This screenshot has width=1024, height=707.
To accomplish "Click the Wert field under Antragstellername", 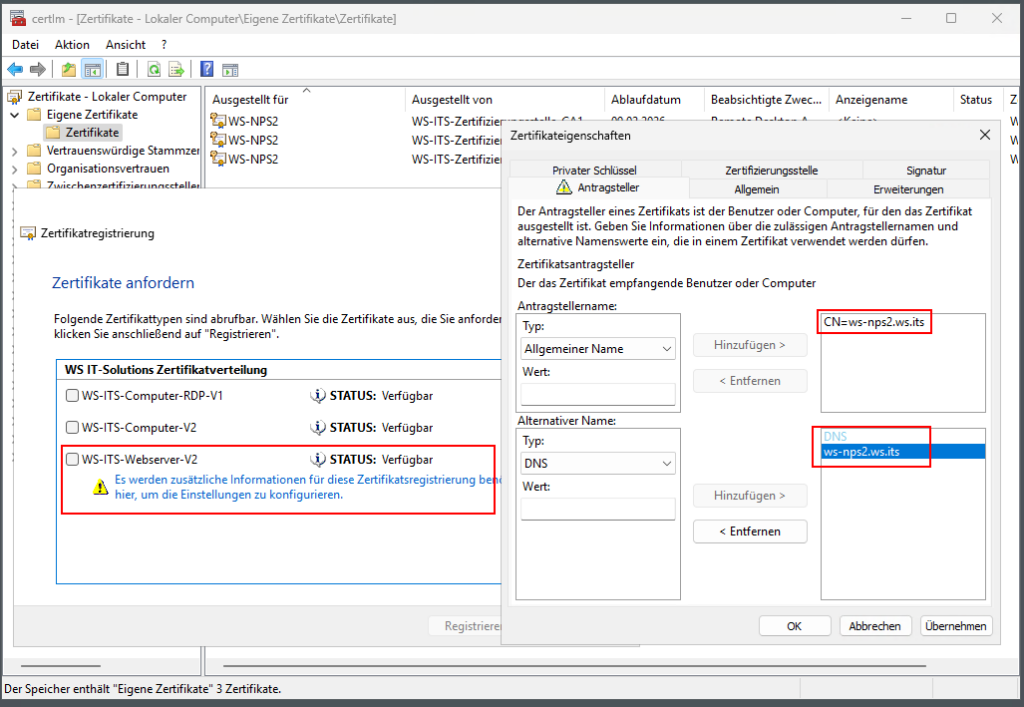I will click(598, 394).
